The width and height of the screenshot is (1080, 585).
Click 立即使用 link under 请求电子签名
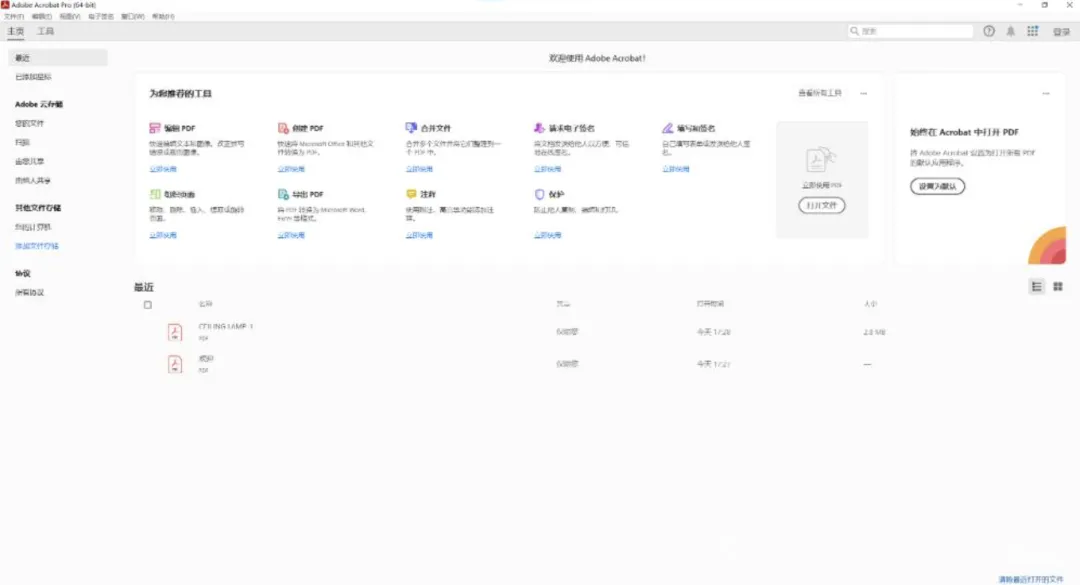[548, 169]
